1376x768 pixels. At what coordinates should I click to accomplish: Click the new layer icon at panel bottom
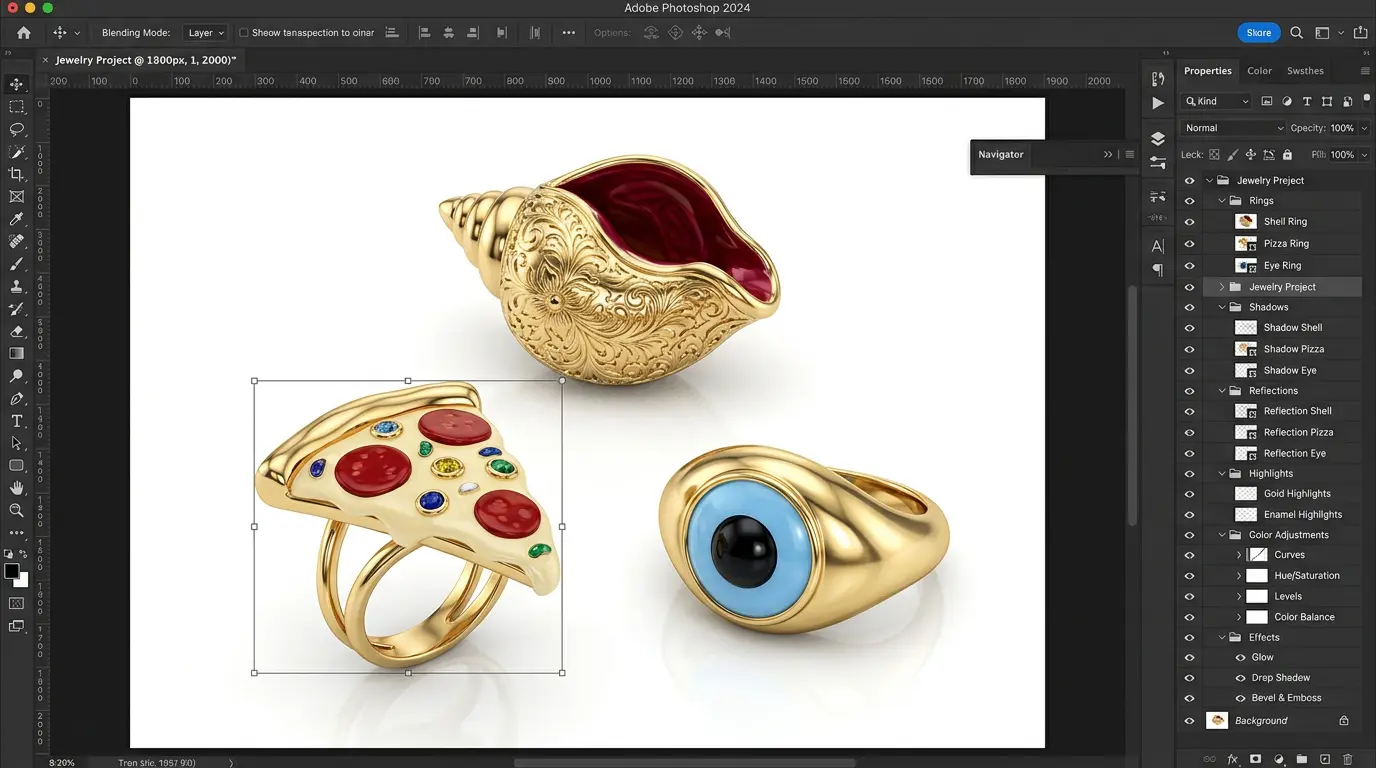(x=1325, y=760)
